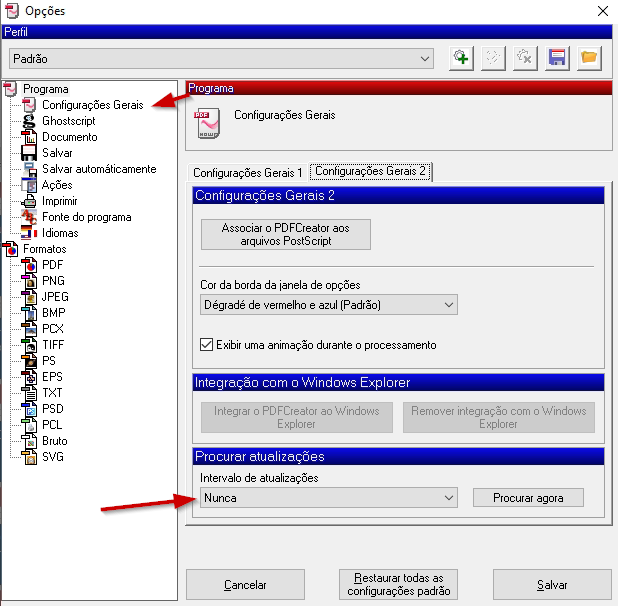Click the Cancelar button

(245, 585)
